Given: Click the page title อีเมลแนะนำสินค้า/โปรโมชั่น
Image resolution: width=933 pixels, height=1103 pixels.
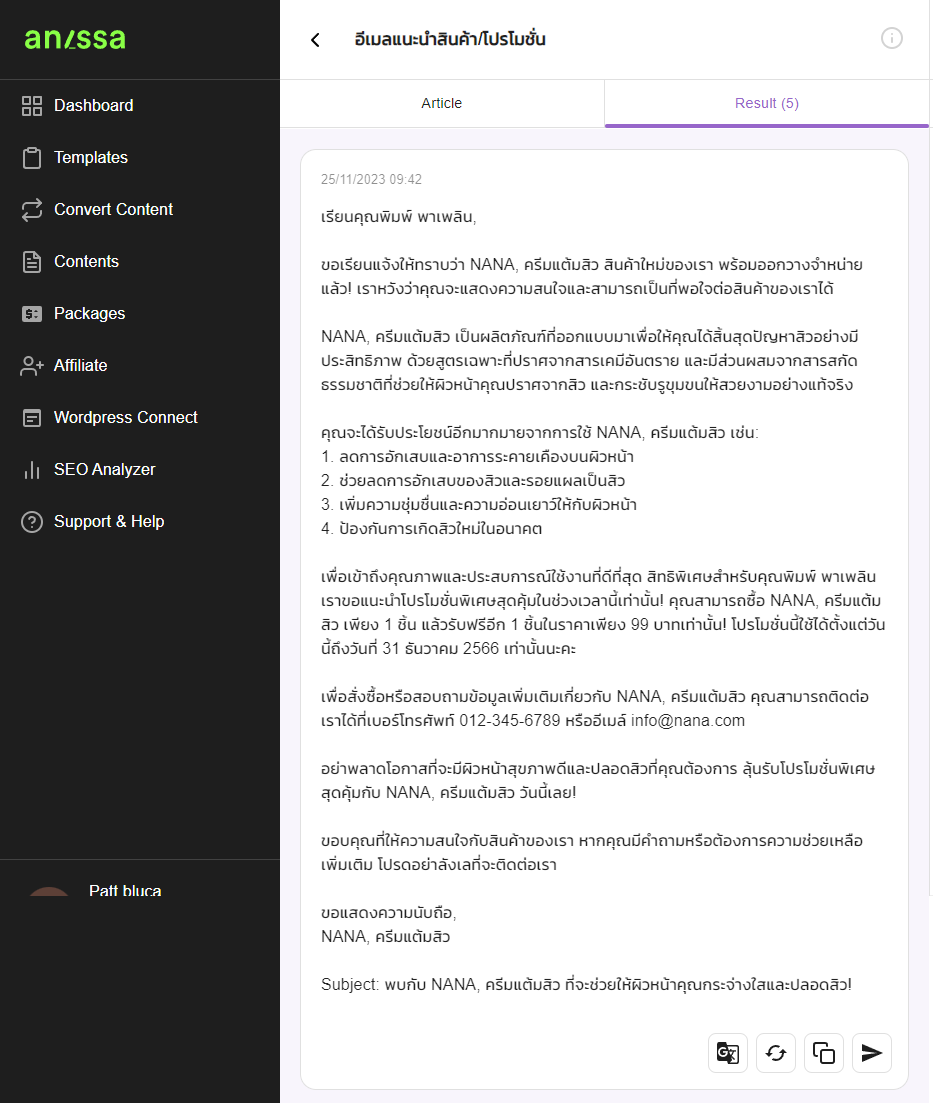Looking at the screenshot, I should pyautogui.click(x=450, y=39).
